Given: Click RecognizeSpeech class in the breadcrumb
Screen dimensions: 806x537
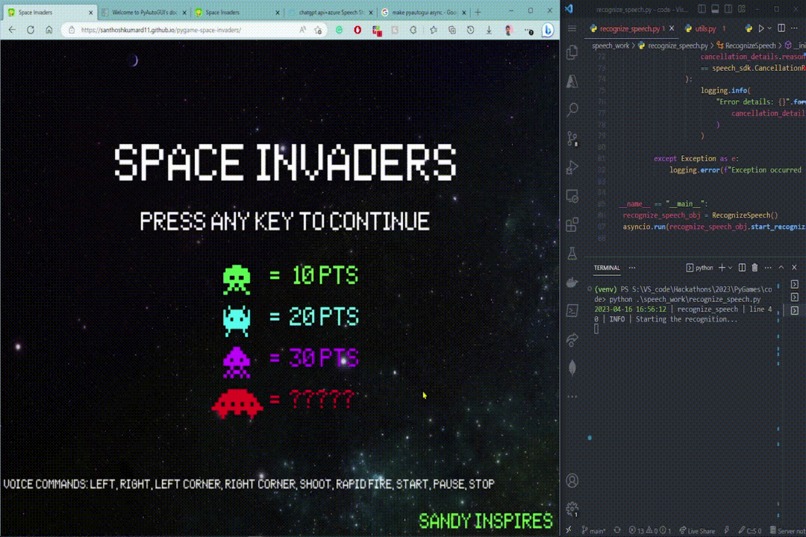Looking at the screenshot, I should pos(750,46).
